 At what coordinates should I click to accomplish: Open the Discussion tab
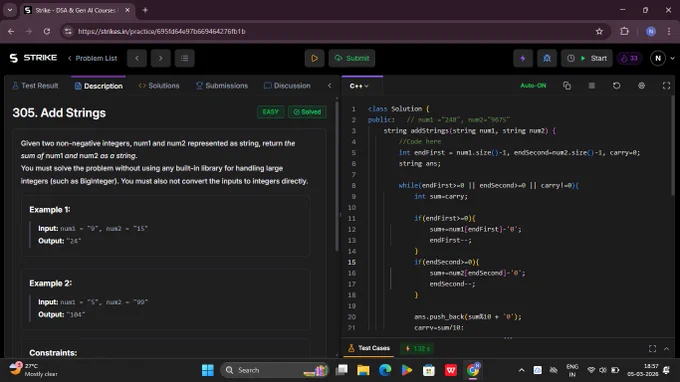click(x=287, y=86)
